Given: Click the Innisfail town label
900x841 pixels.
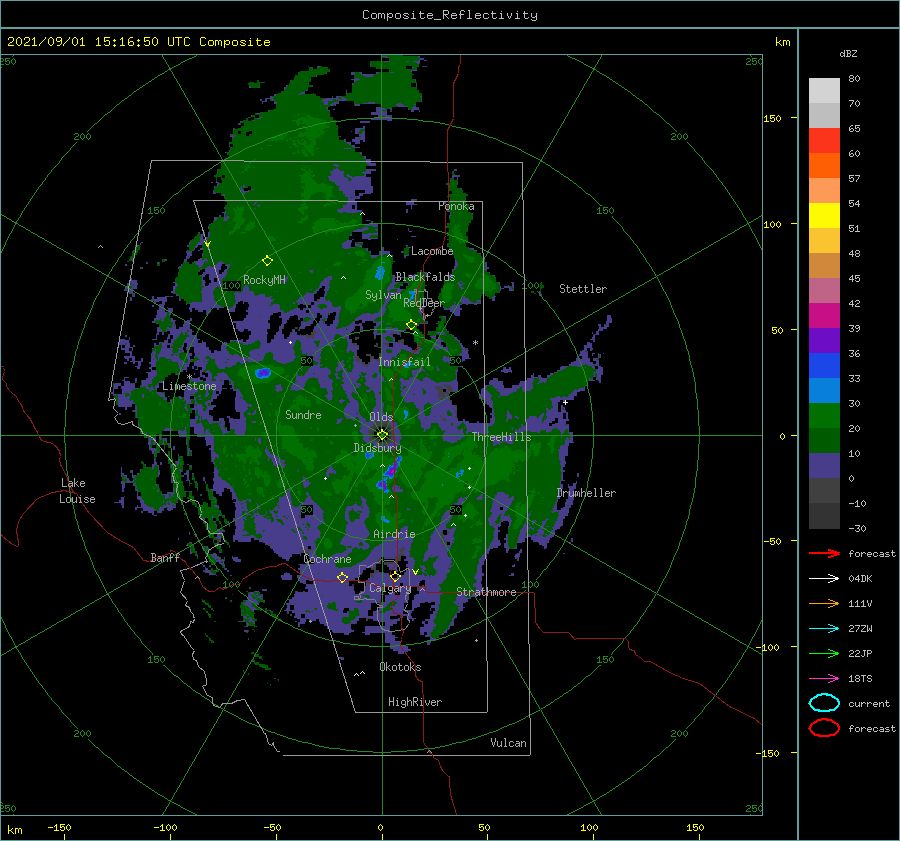Looking at the screenshot, I should click(x=404, y=362).
